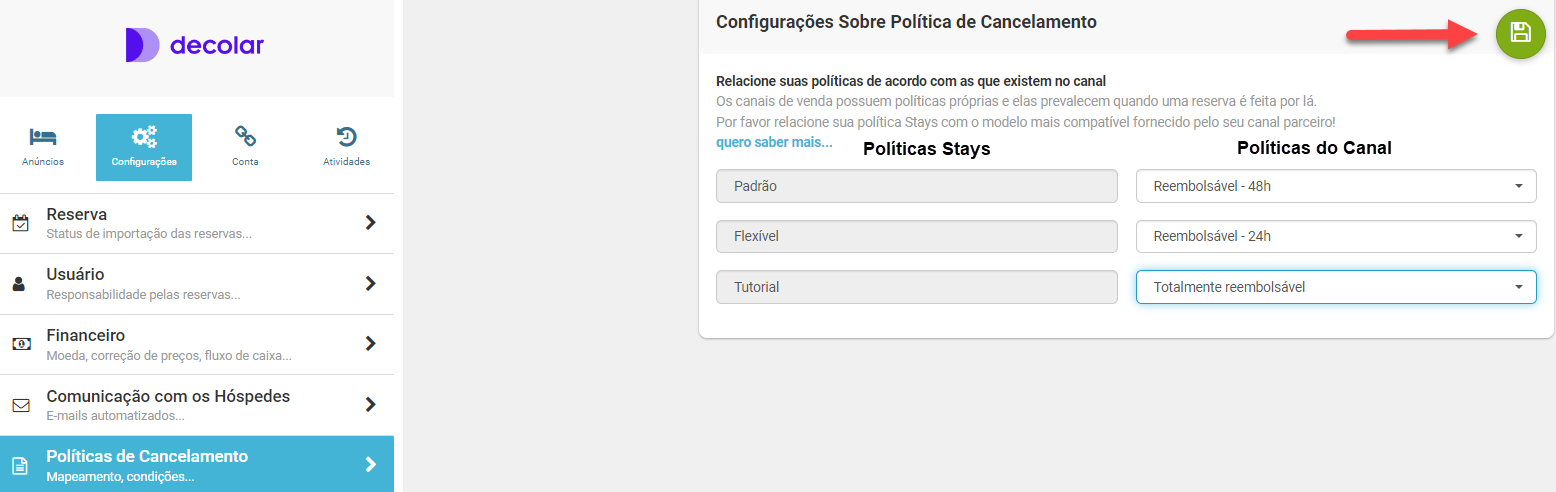Image resolution: width=1556 pixels, height=492 pixels.
Task: Click the green save floppy-disk button
Action: (x=1520, y=33)
